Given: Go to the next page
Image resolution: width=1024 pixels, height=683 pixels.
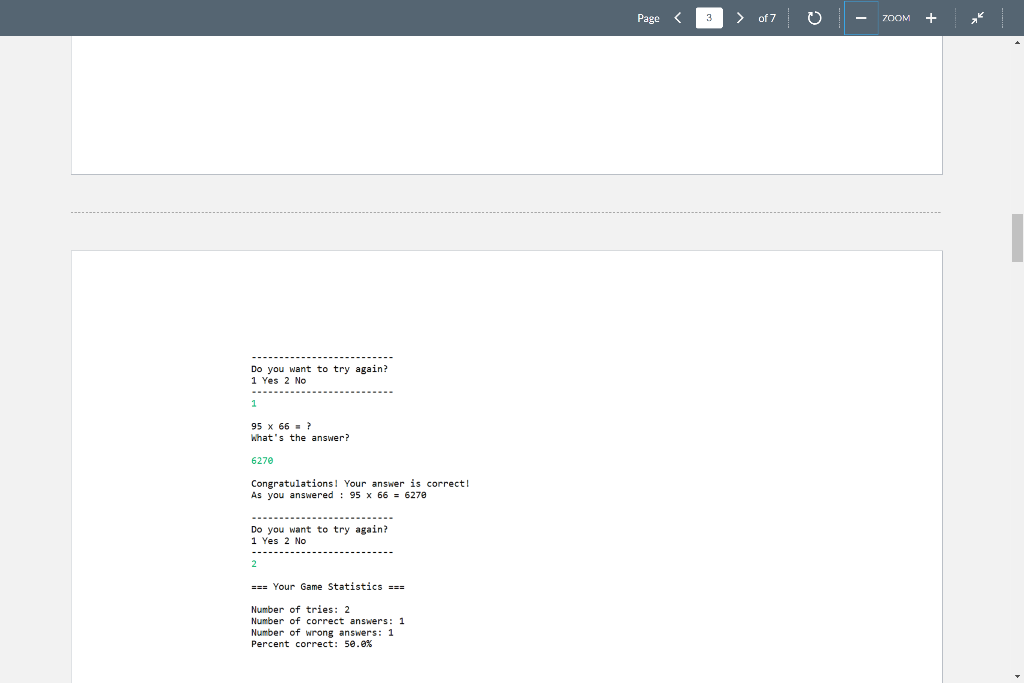Looking at the screenshot, I should (x=740, y=17).
